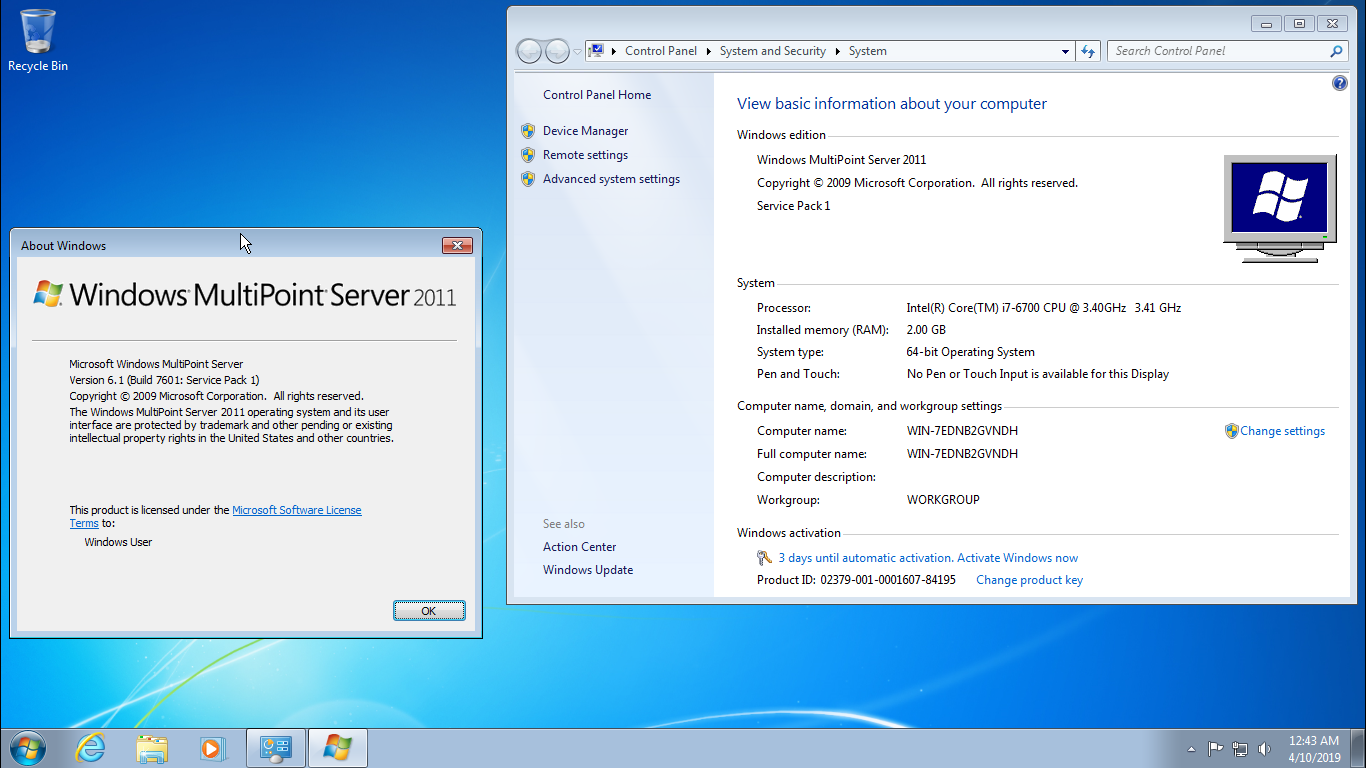Refresh the System control panel page
This screenshot has height=768, width=1366.
click(1088, 51)
